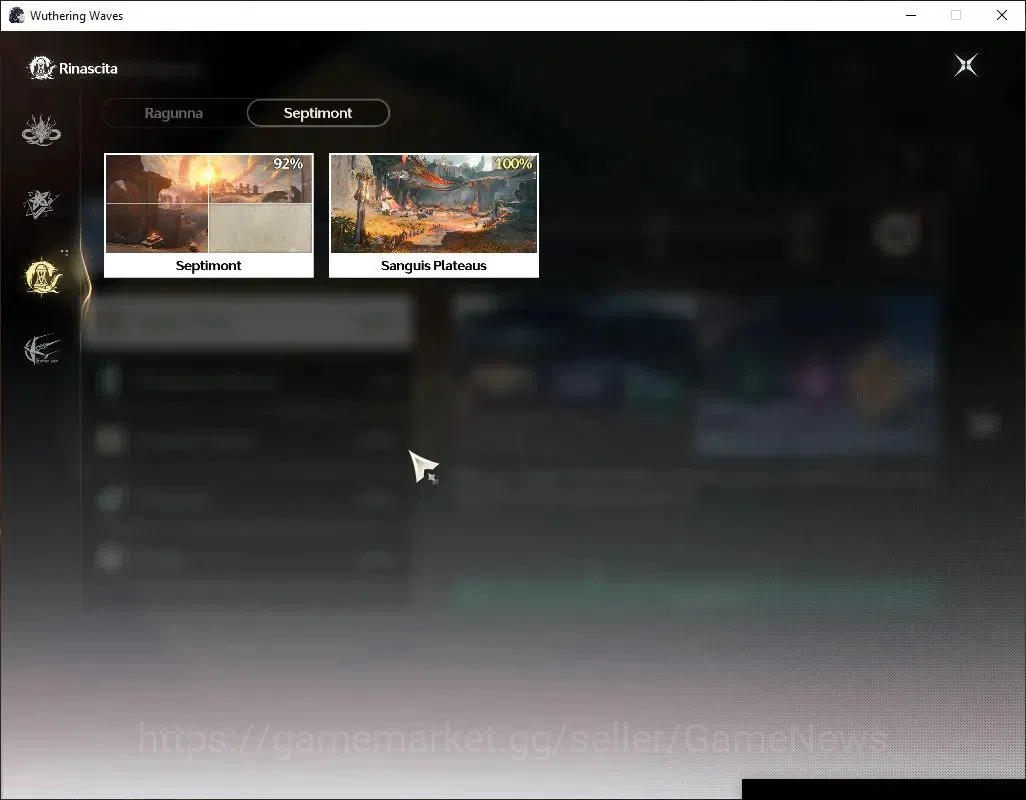The image size is (1026, 800).
Task: Click the 92% progress label on Septimont
Action: pyautogui.click(x=288, y=164)
